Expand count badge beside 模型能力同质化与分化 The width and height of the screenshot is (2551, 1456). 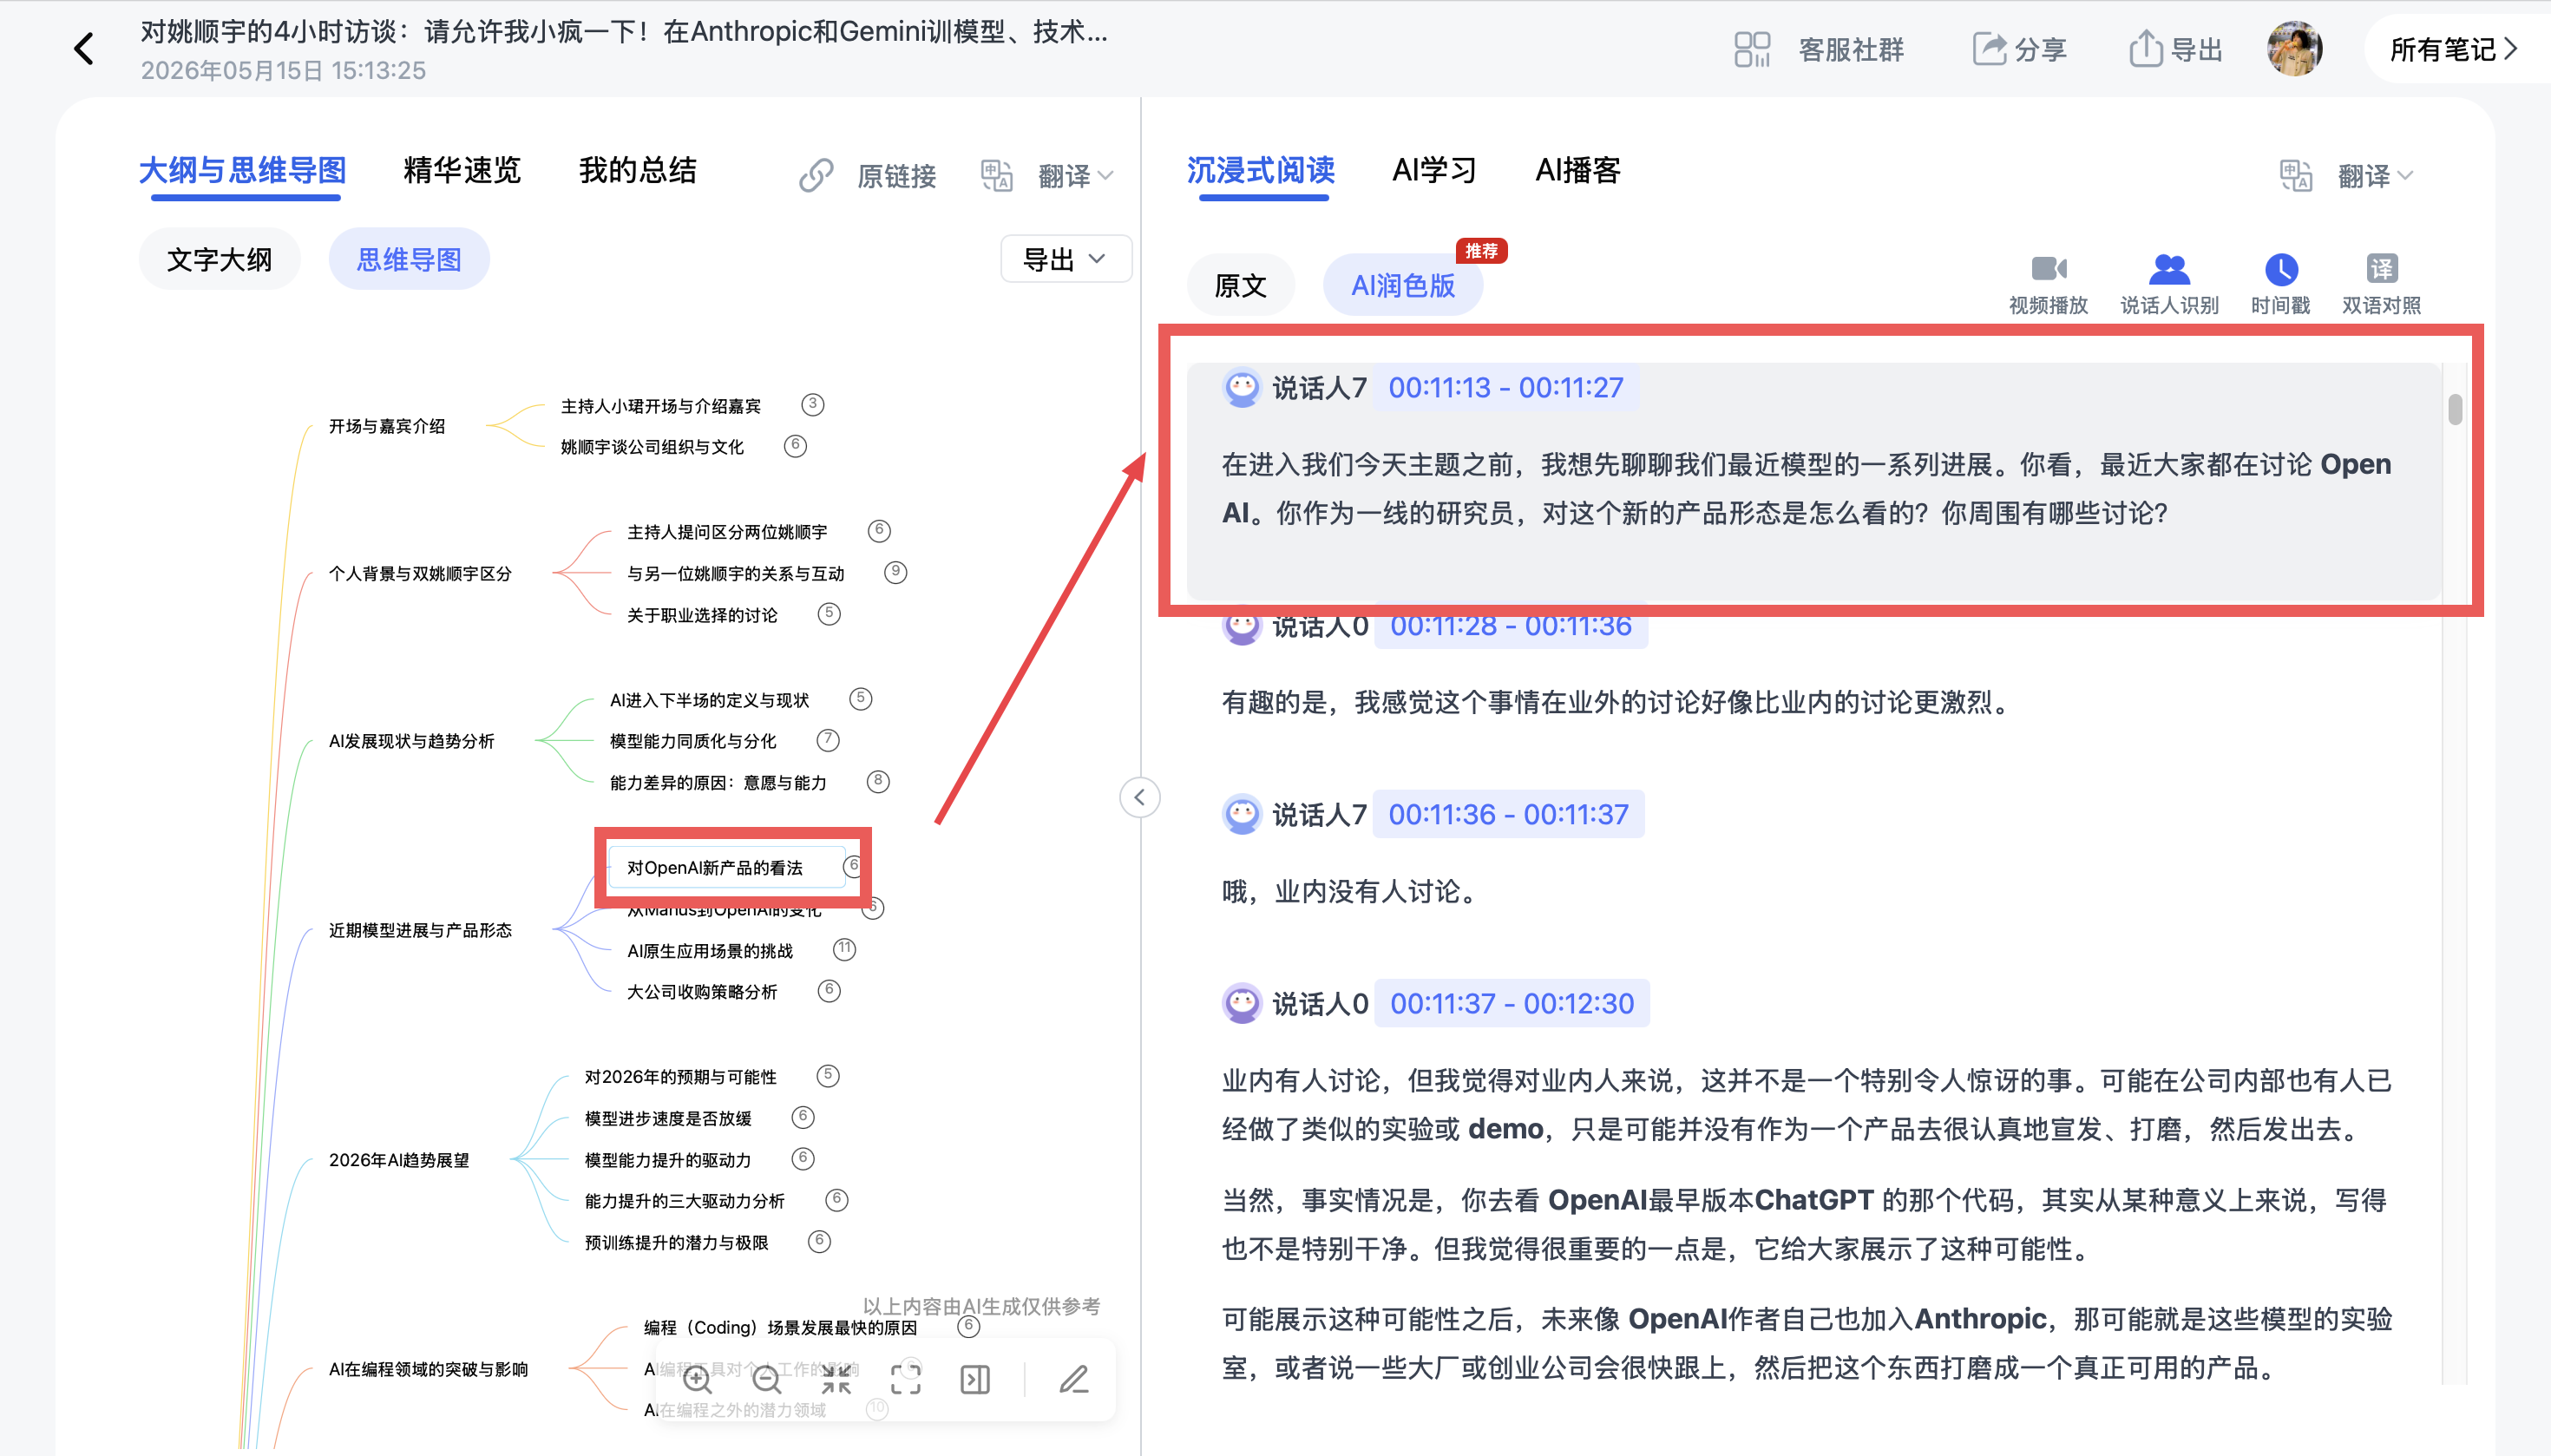tap(828, 740)
